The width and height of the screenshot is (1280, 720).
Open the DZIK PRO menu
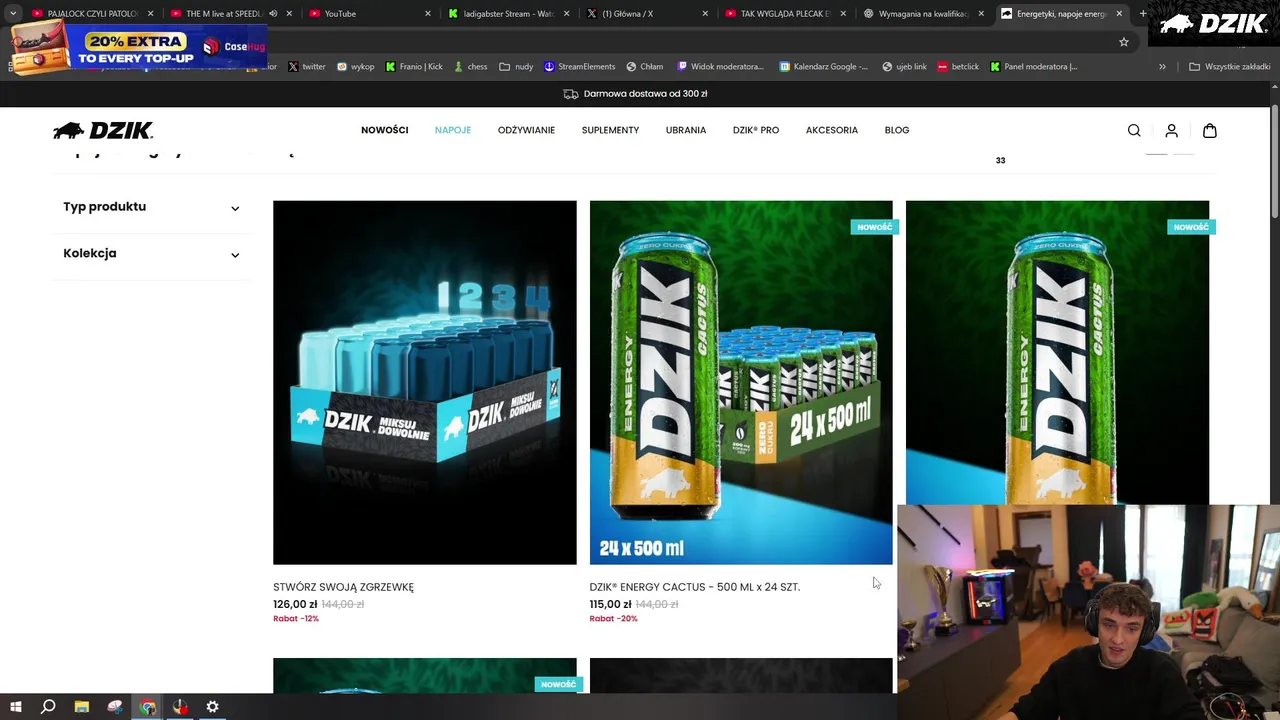coord(756,130)
